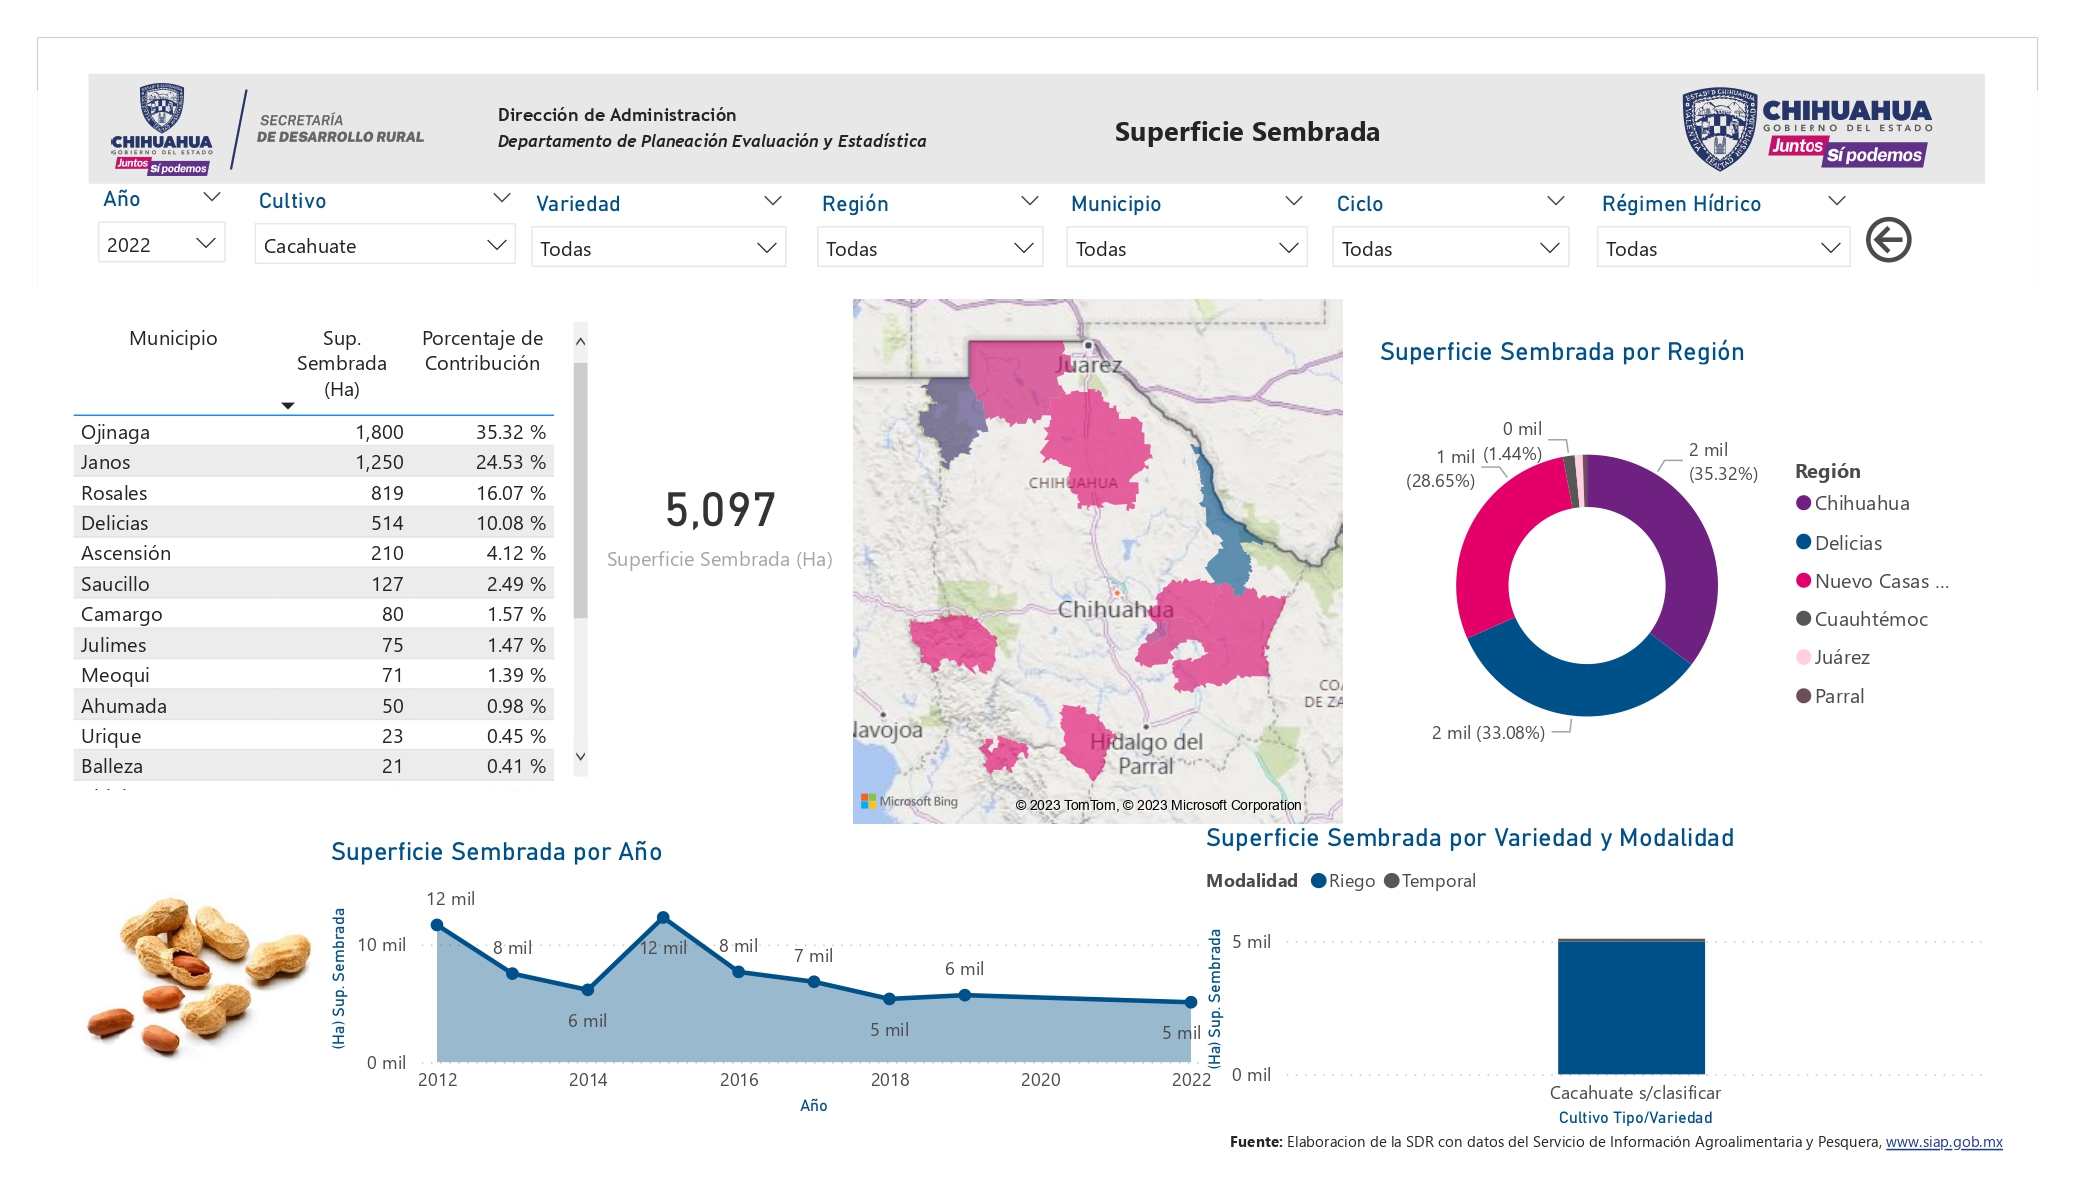Select the Rosales row in the table
The height and width of the screenshot is (1200, 2075).
click(x=313, y=493)
